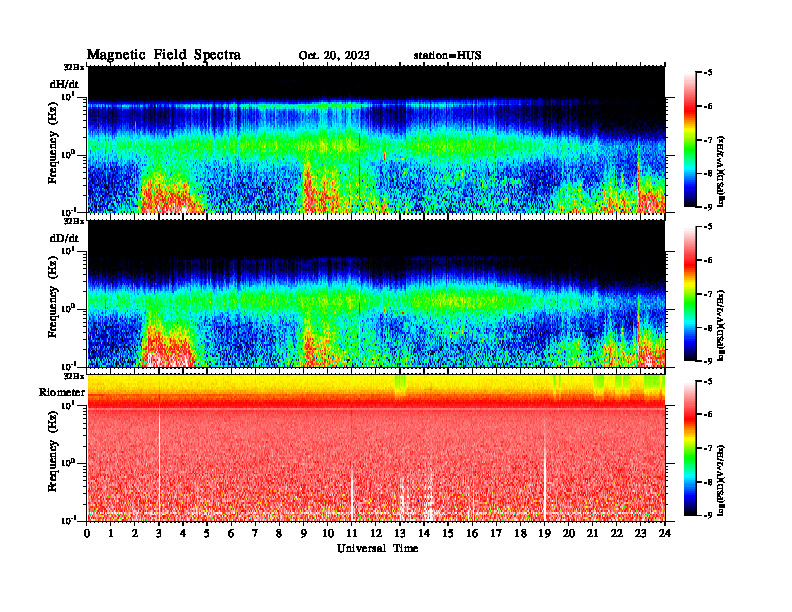Click the log(PSD) label beside dD/dt color bar
The image size is (792, 612).
pyautogui.click(x=722, y=325)
